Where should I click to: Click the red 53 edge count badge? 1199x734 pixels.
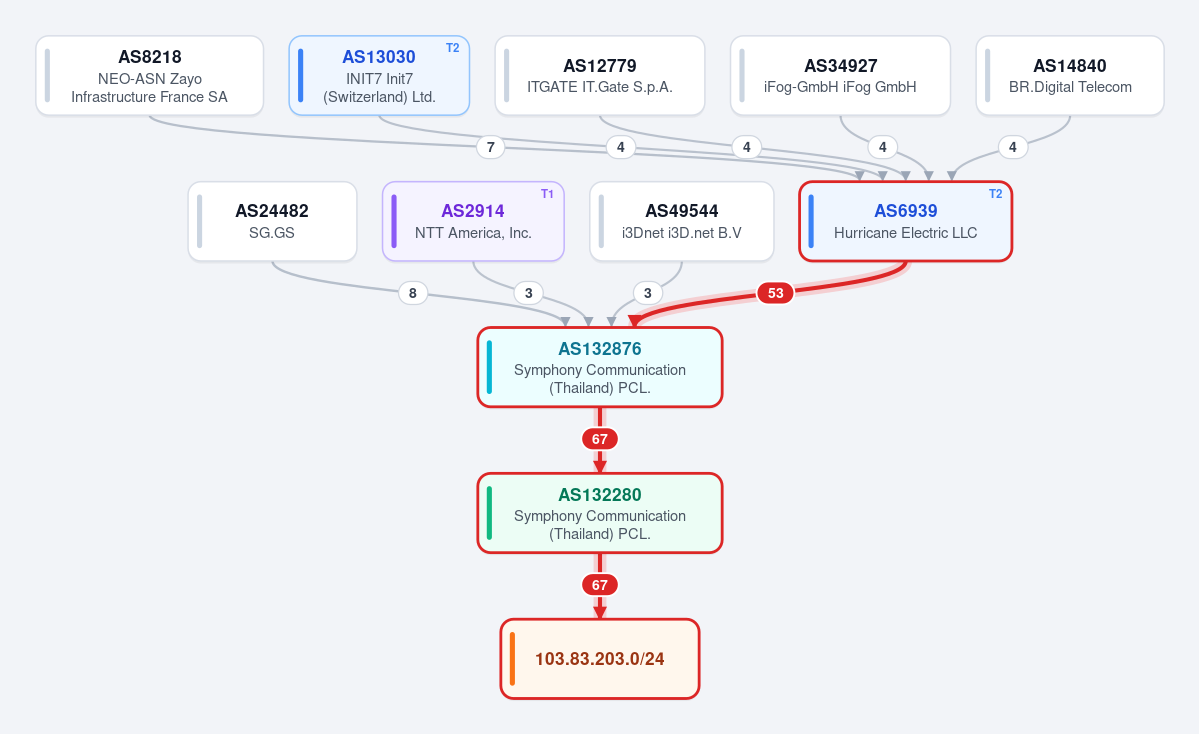[775, 293]
